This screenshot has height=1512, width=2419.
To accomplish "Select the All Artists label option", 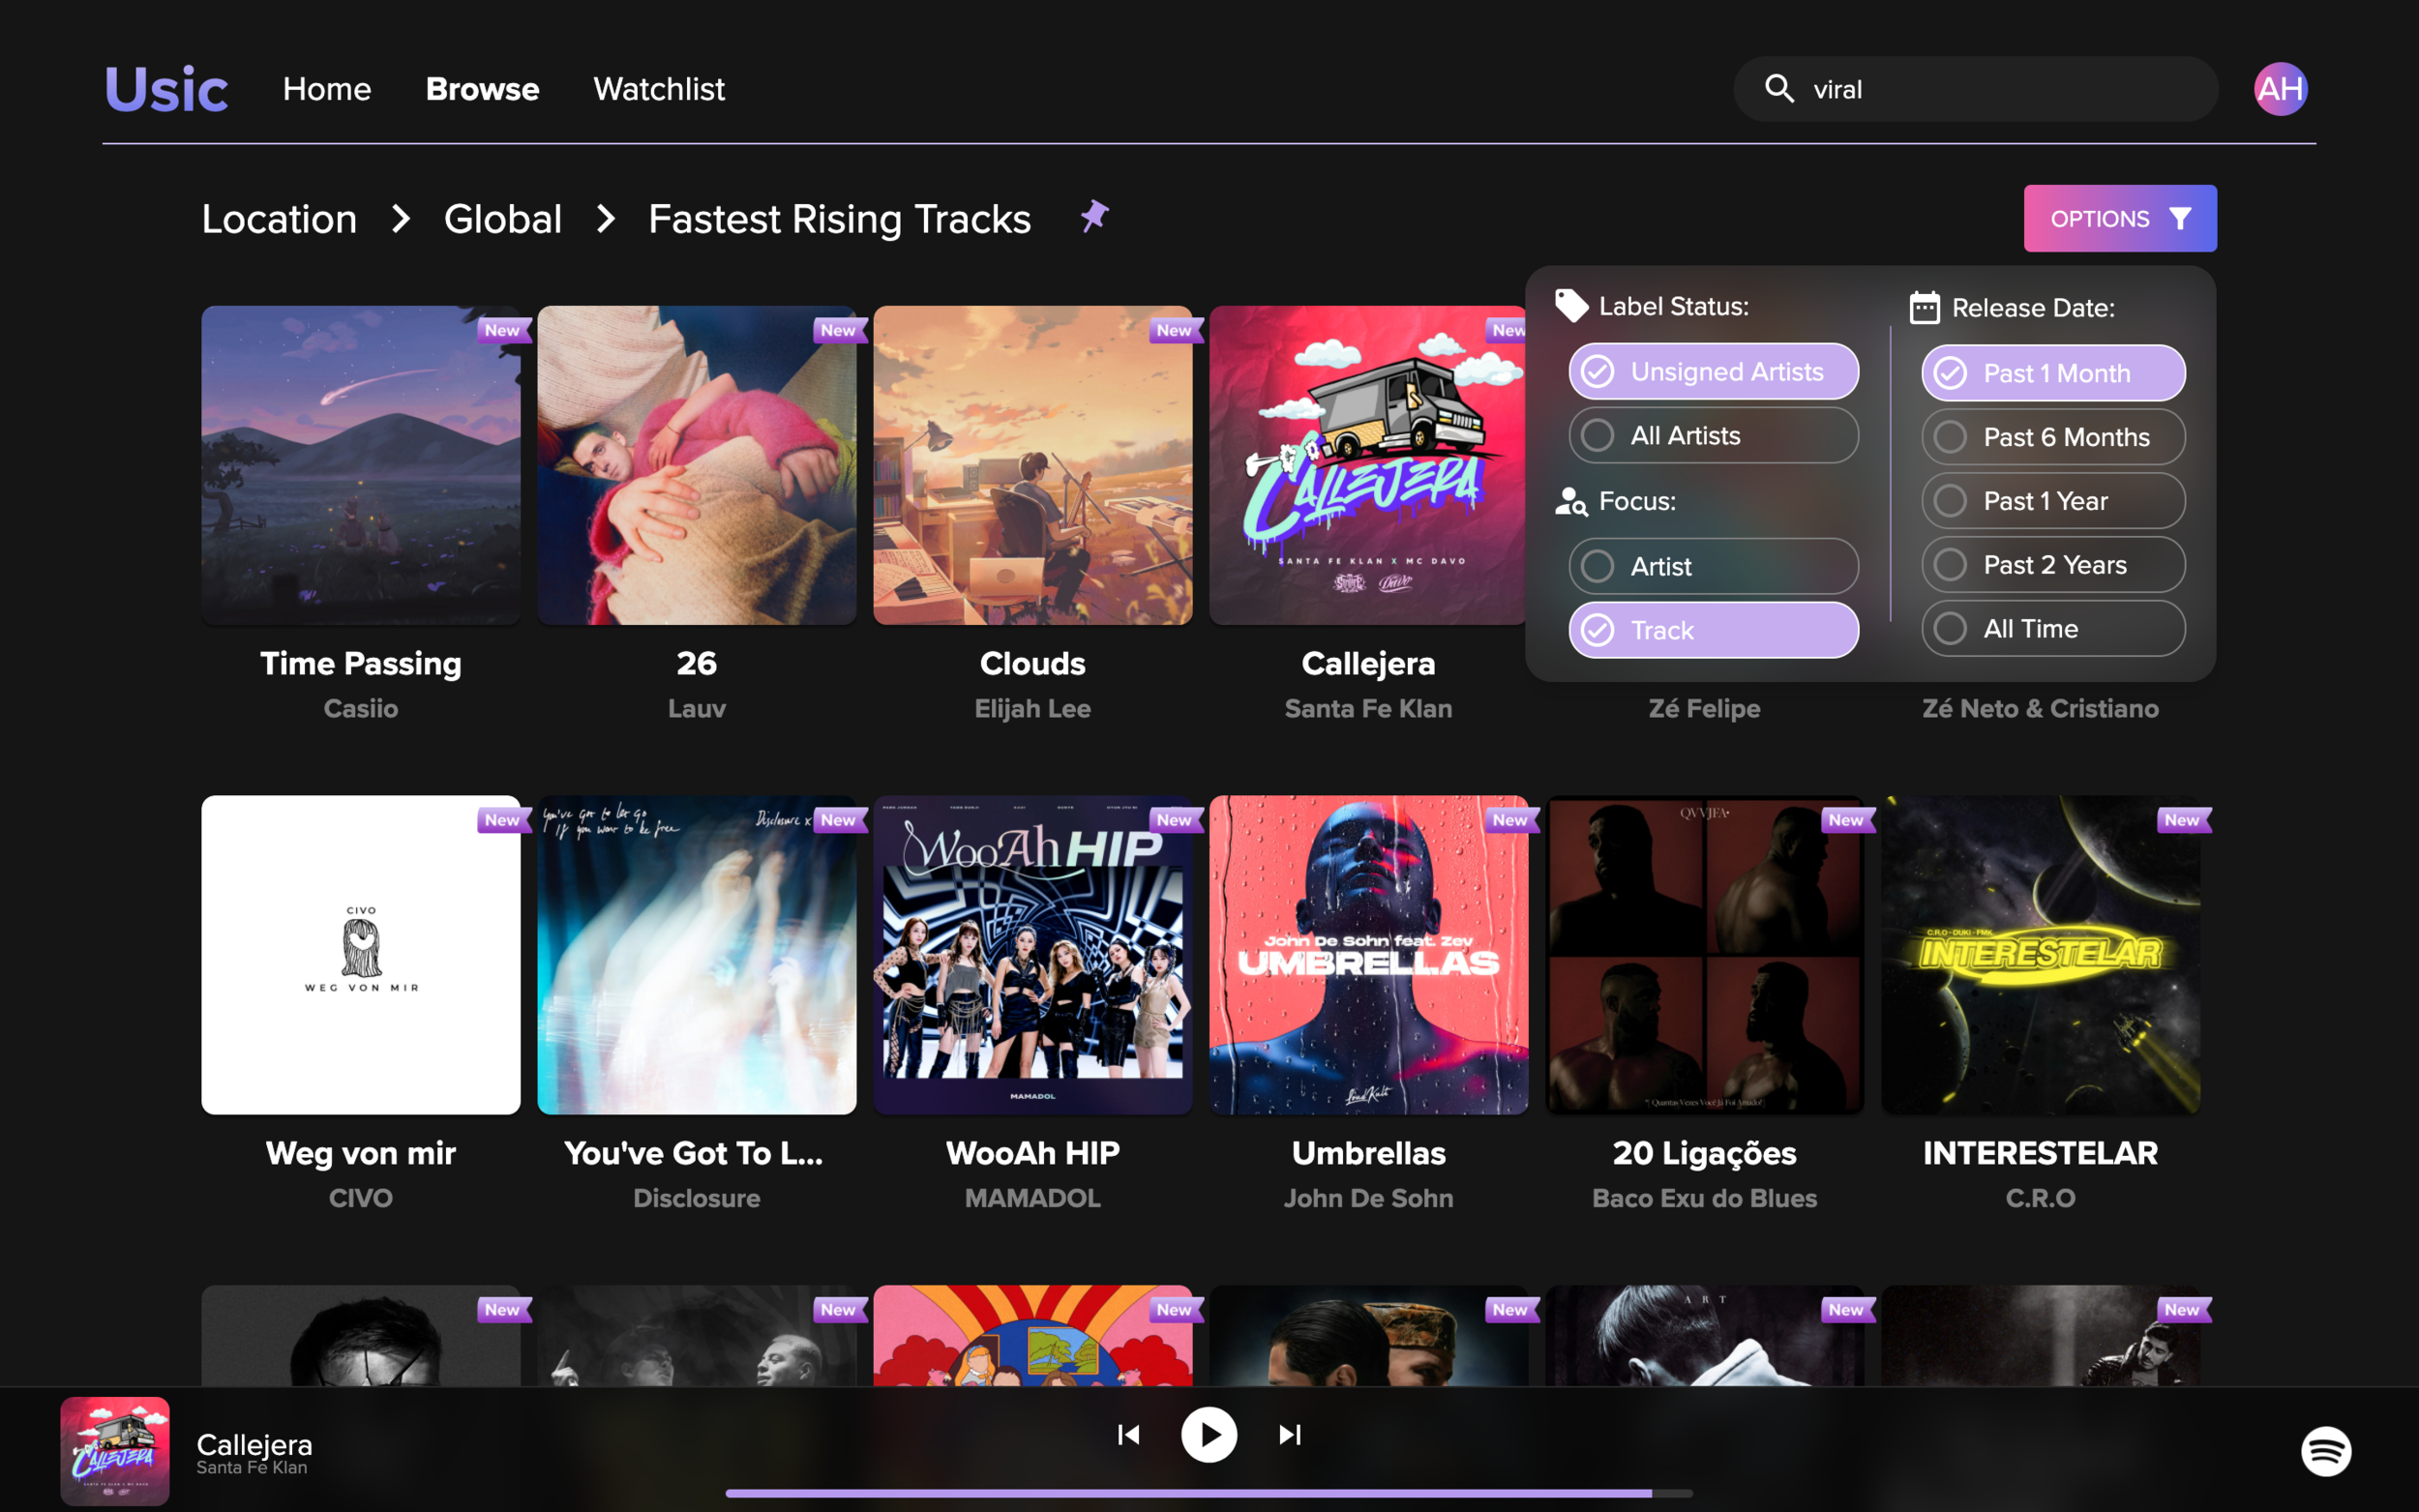I will tap(1712, 436).
